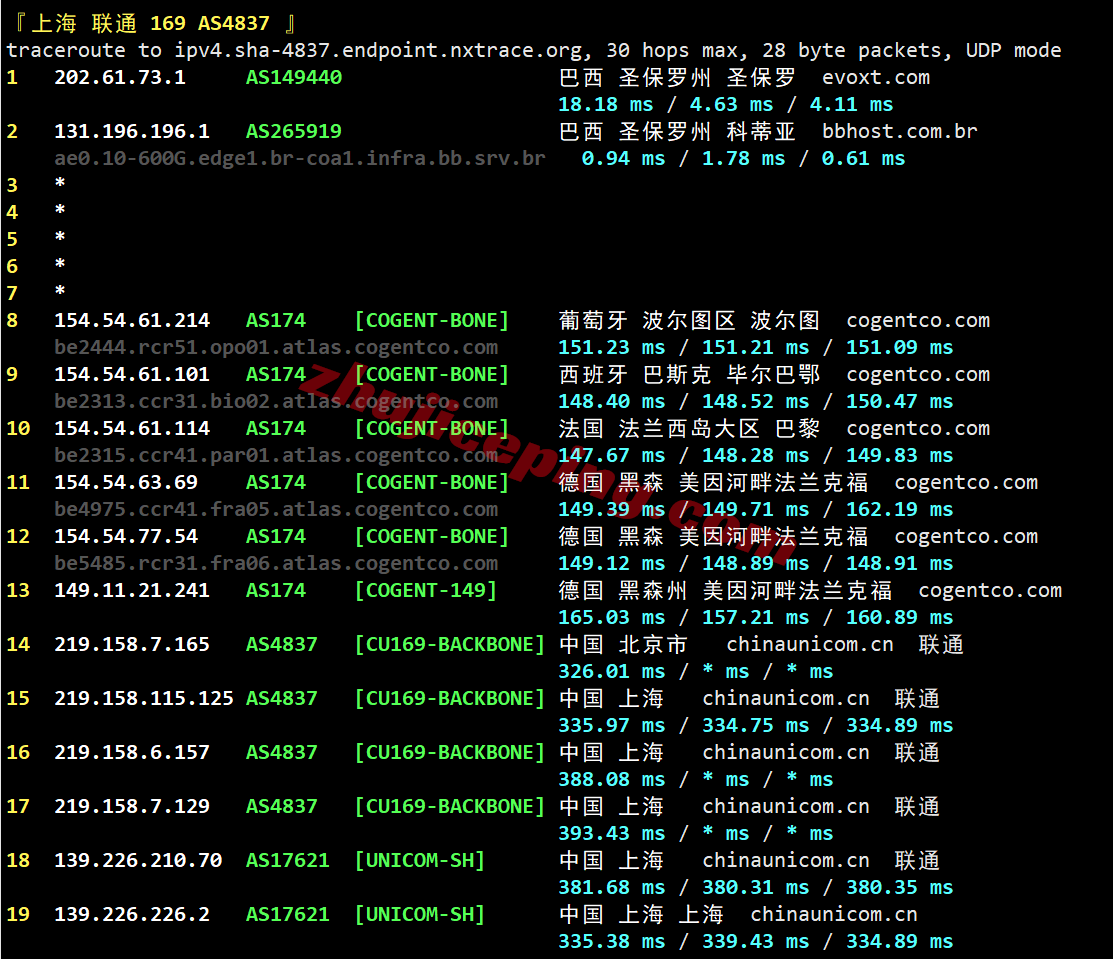This screenshot has height=959, width=1113.
Task: Click the 18.18 ms latency value
Action: (605, 104)
